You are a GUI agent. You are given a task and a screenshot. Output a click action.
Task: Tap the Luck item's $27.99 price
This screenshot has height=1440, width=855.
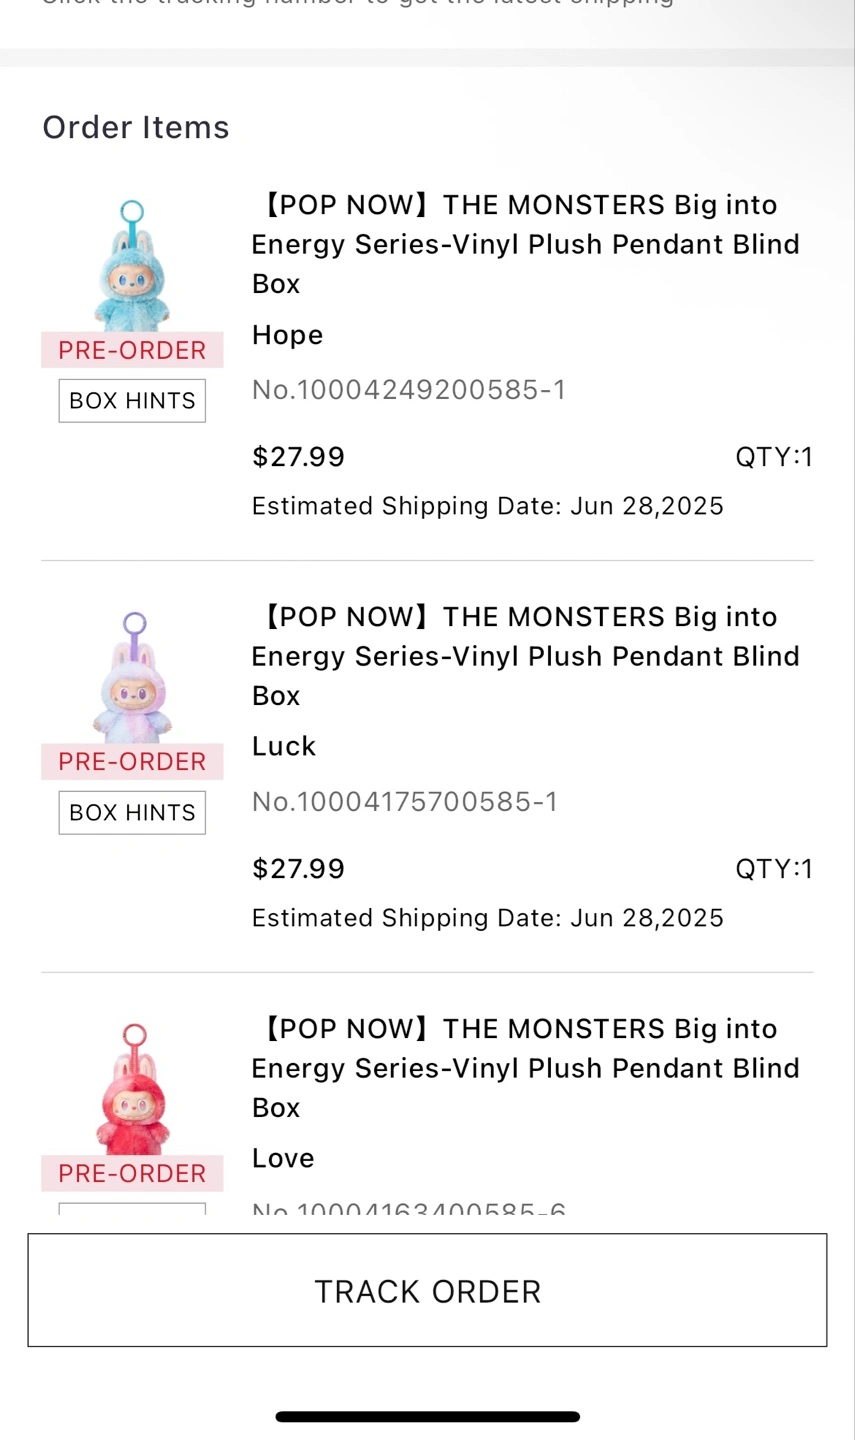click(x=298, y=869)
